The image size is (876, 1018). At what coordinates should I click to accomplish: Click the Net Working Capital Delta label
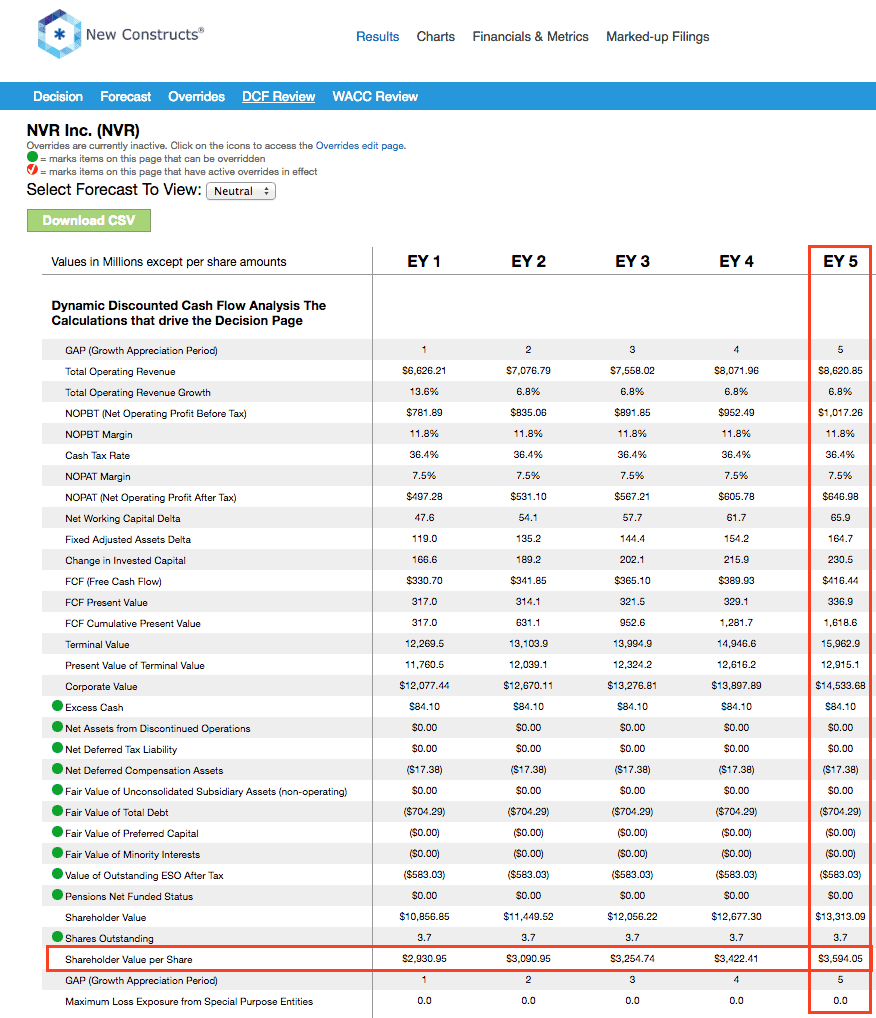[123, 519]
